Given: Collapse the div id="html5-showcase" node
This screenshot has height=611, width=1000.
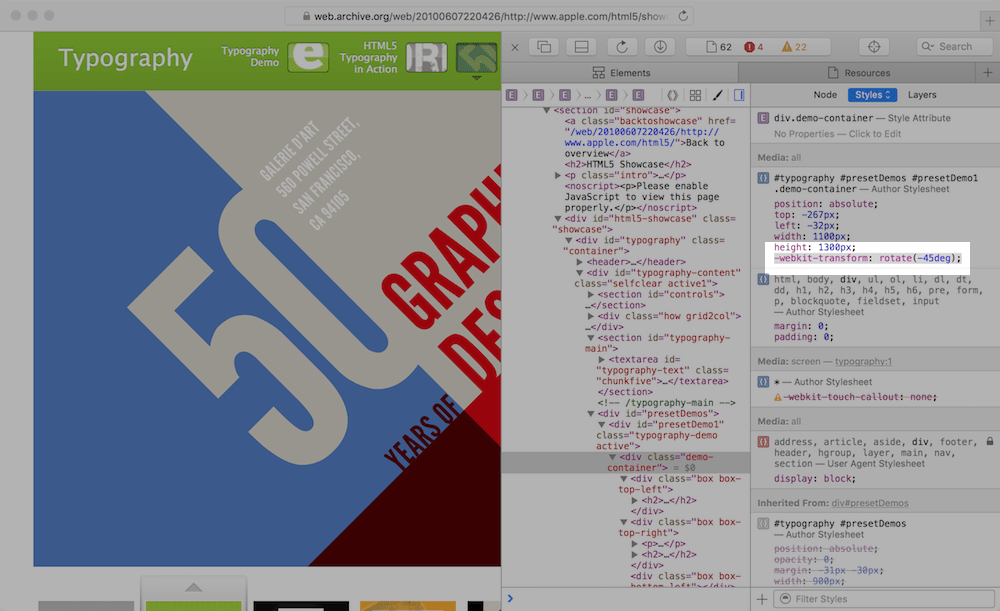Looking at the screenshot, I should pos(558,219).
